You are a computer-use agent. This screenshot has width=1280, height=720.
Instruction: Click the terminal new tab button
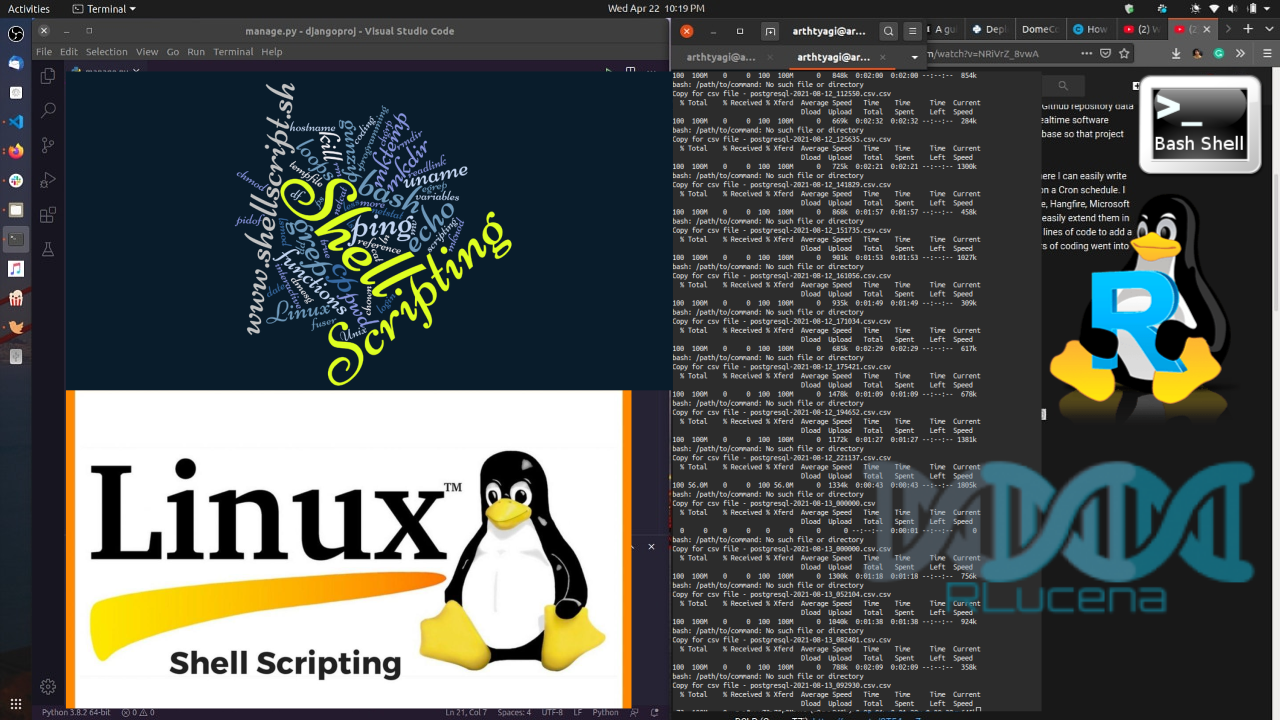click(x=769, y=31)
